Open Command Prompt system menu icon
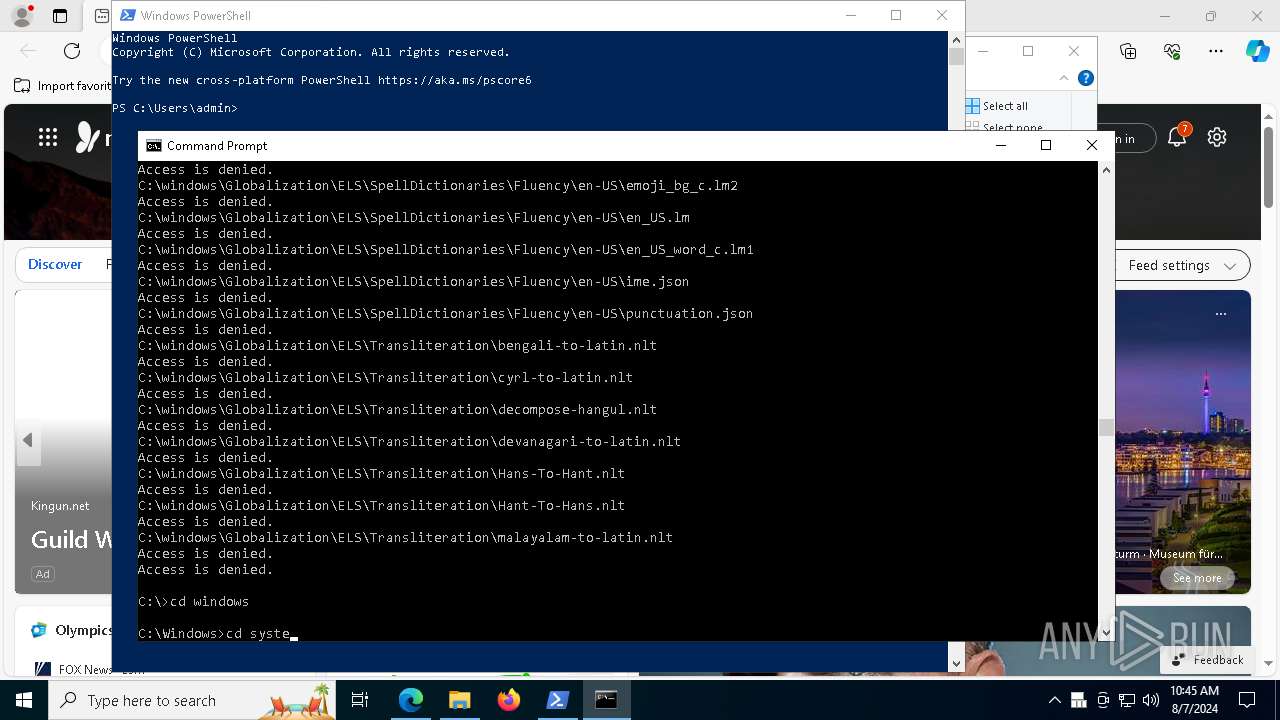 [x=153, y=146]
